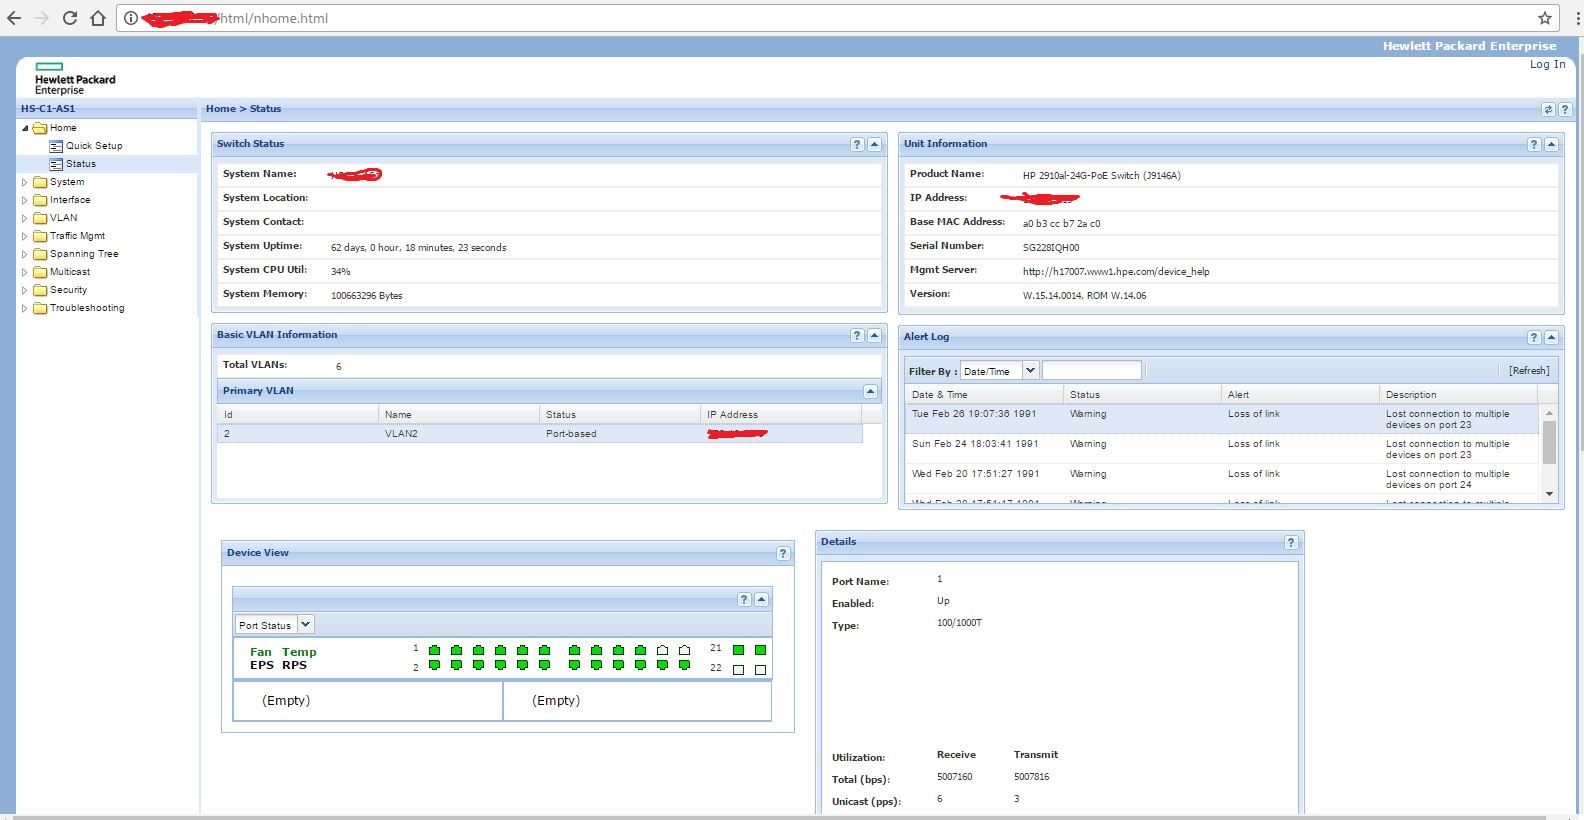1584x820 pixels.
Task: Collapse the Alert Log panel
Action: click(1551, 337)
